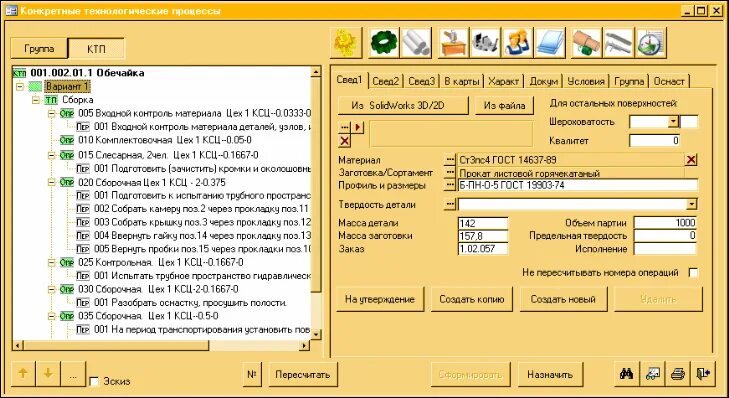Open the Шероховатость dropdown
Screen dimensions: 729x398
(673, 122)
